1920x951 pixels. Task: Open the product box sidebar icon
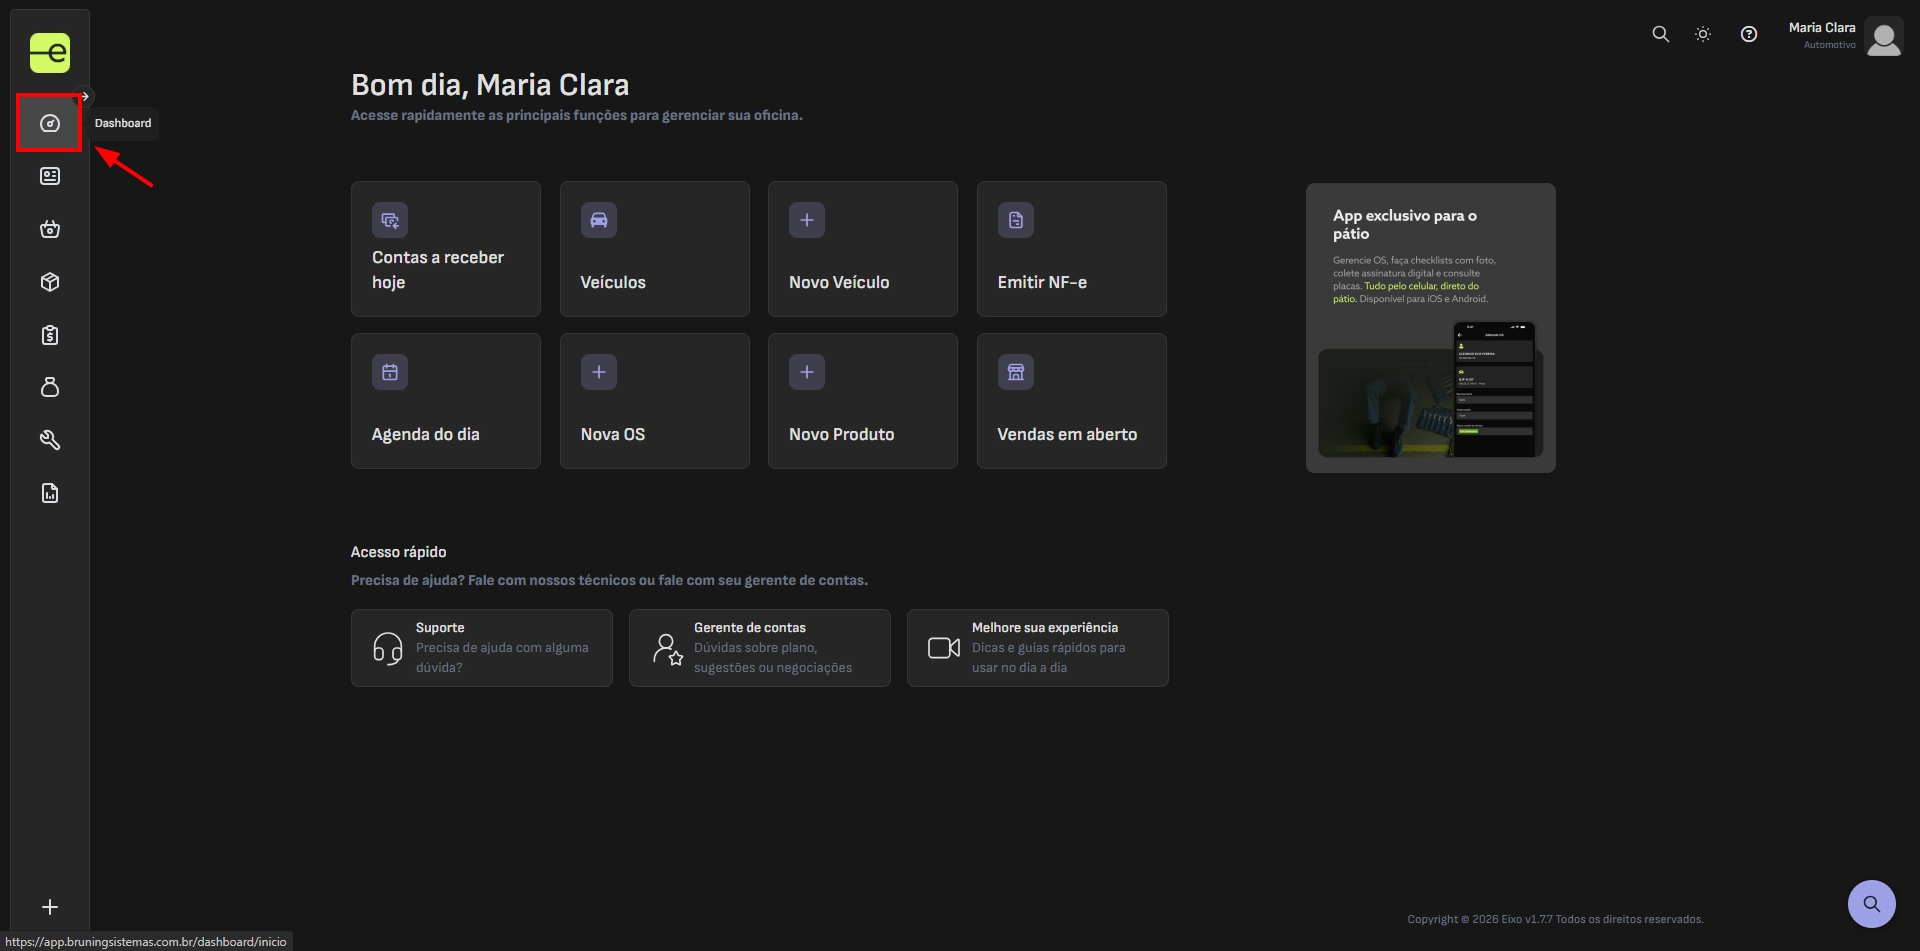click(50, 282)
